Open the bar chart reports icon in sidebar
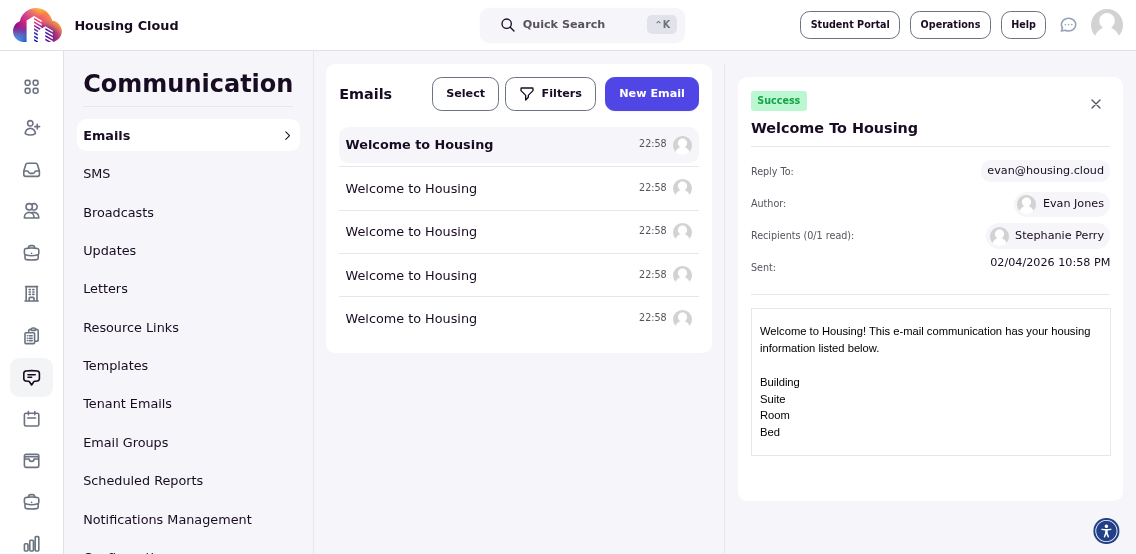1136x554 pixels. tap(31, 544)
